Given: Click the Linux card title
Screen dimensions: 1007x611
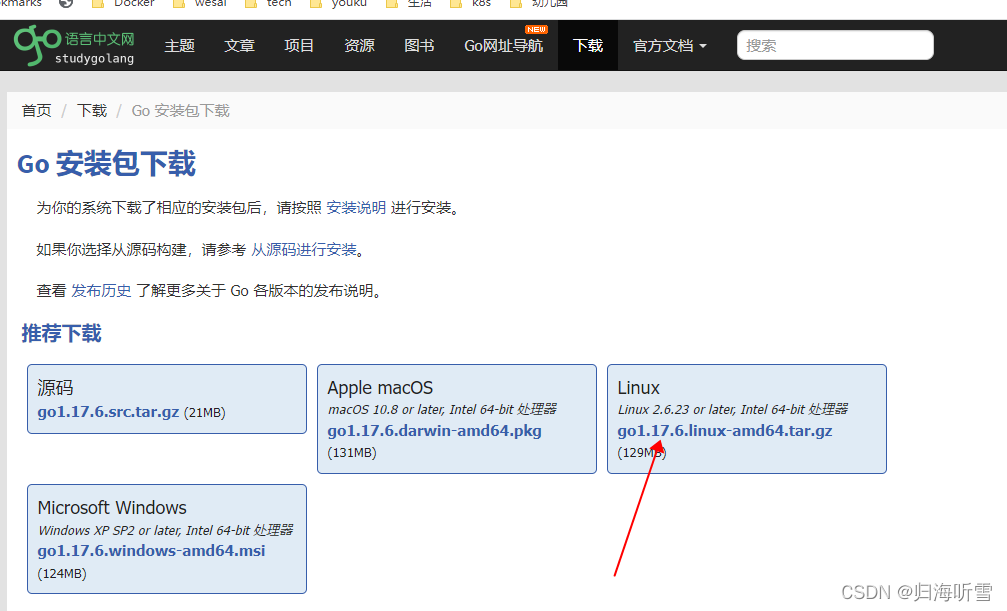Looking at the screenshot, I should click(x=638, y=387).
